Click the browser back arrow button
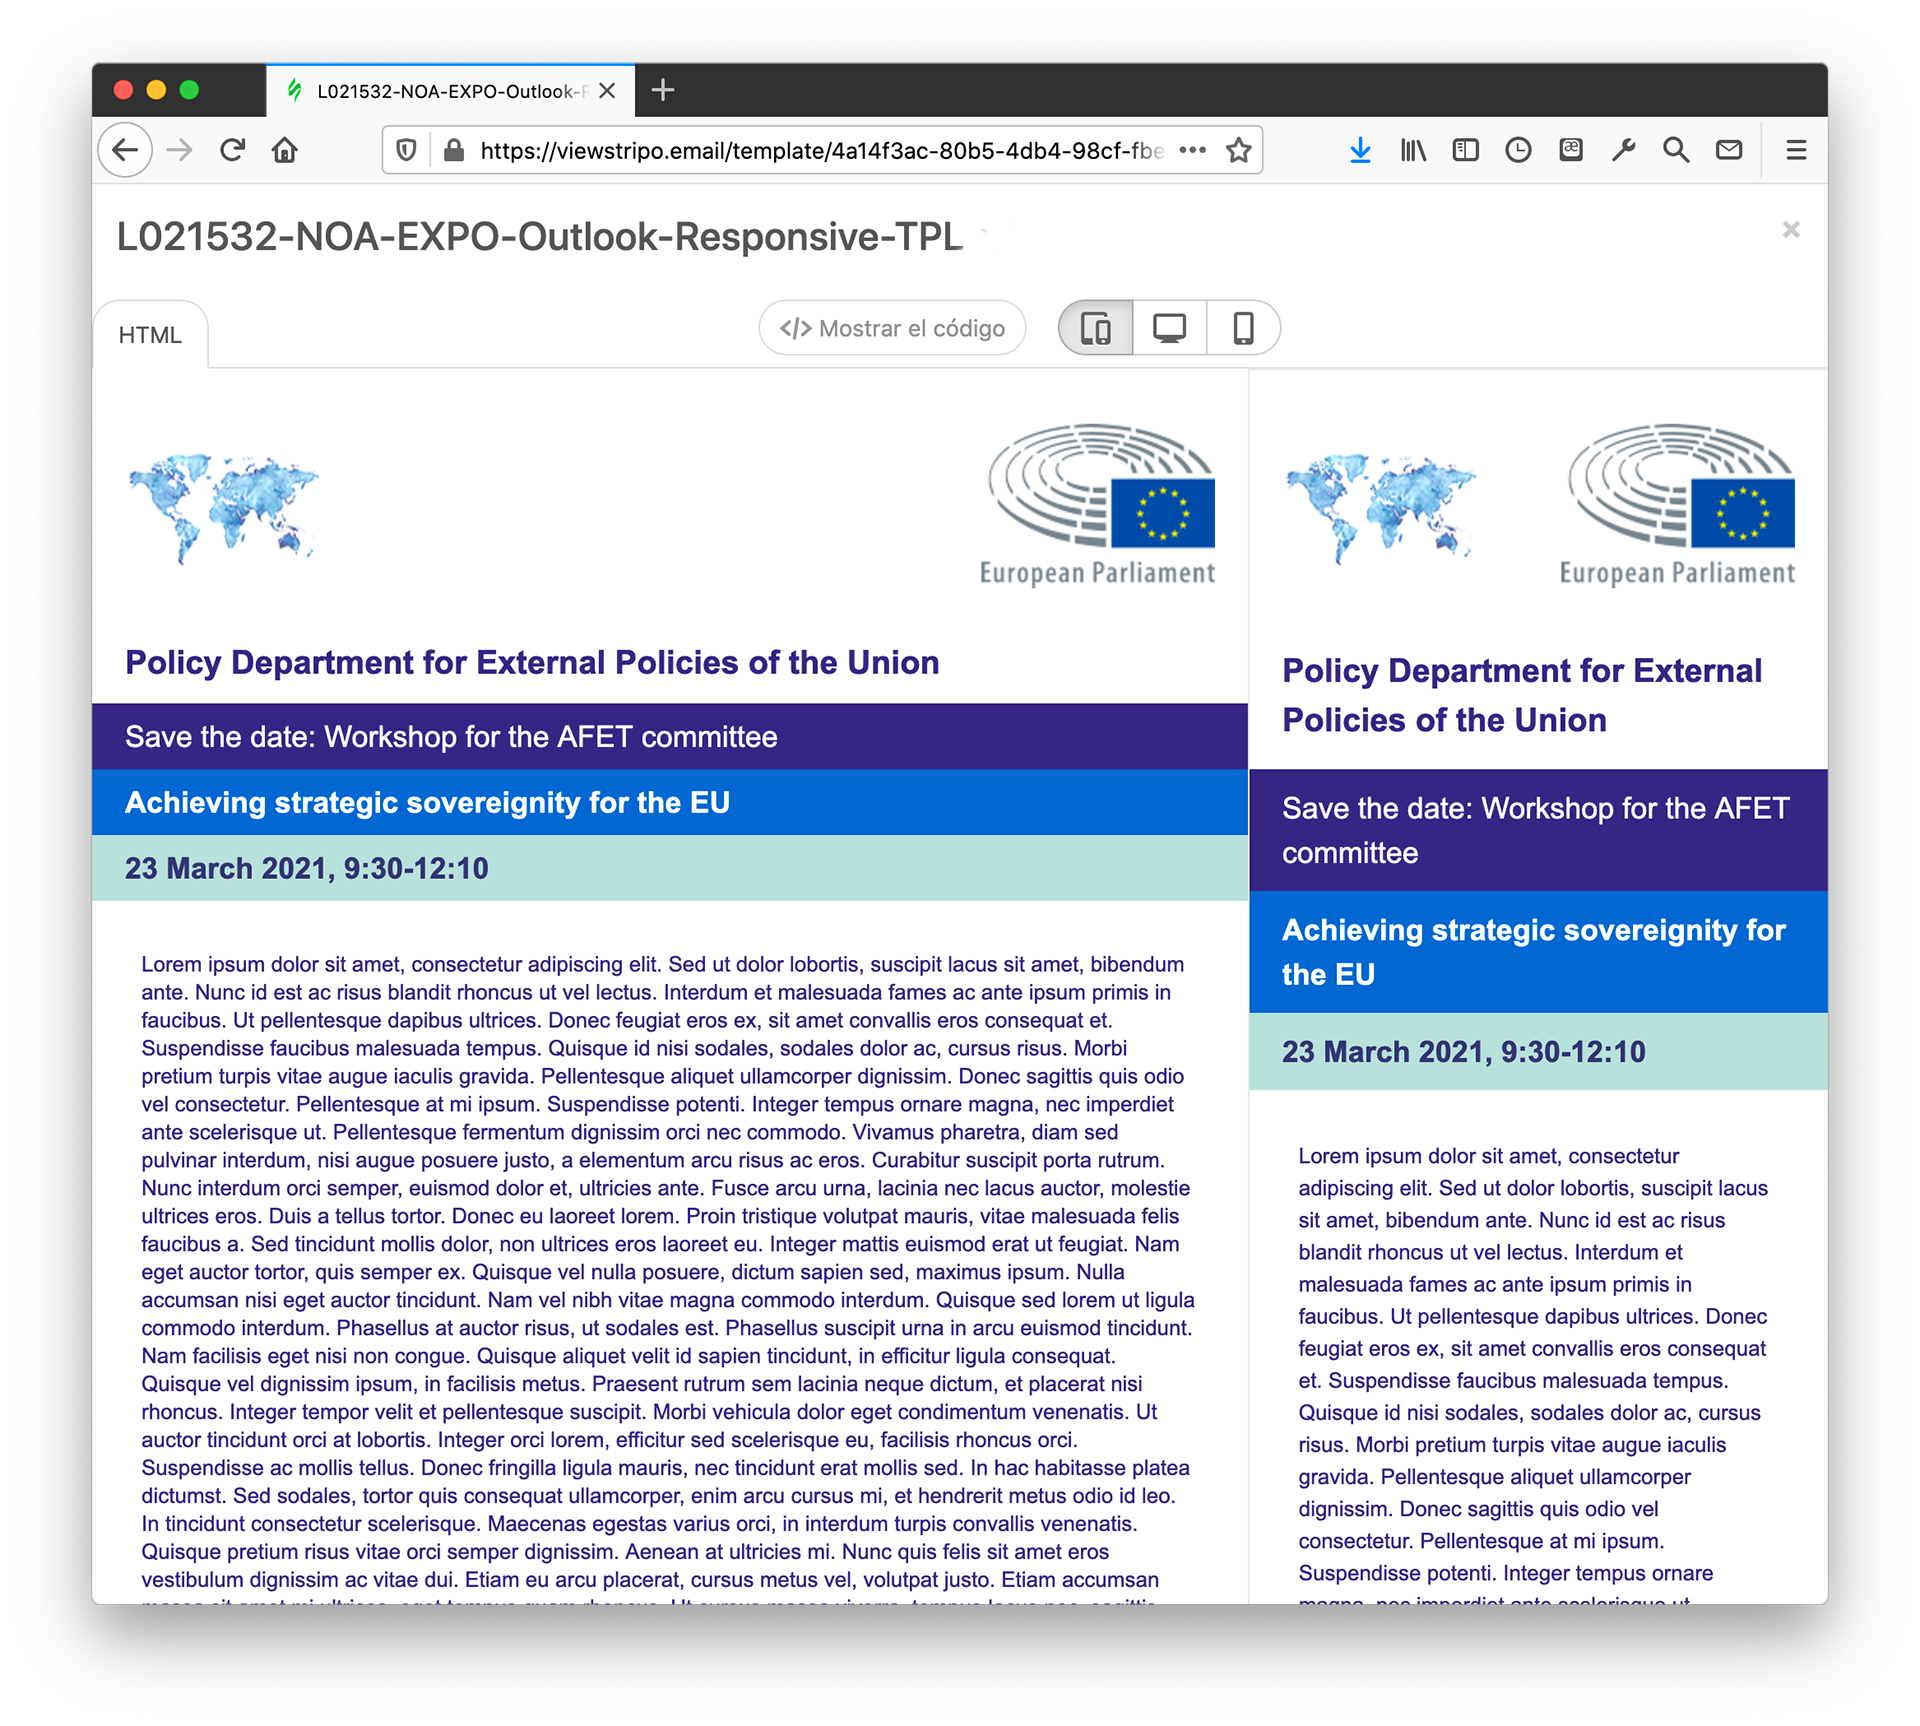 125,150
